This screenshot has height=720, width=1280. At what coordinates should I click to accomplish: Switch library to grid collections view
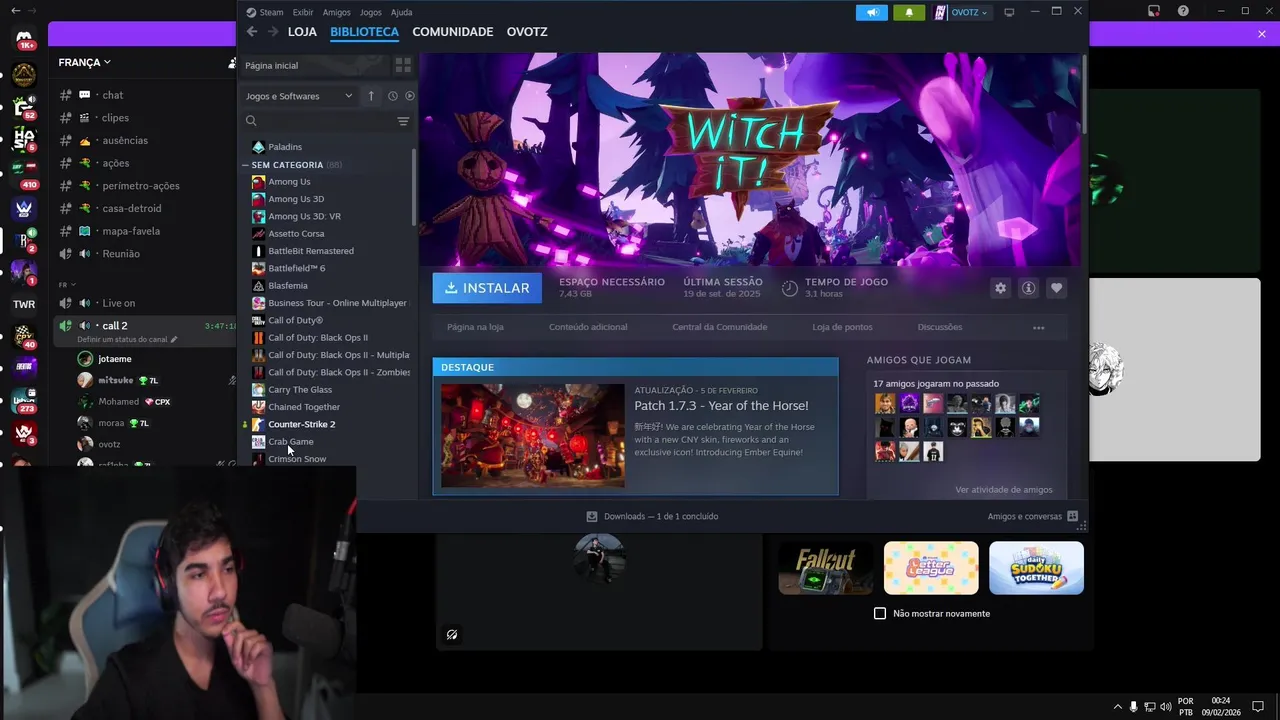403,65
